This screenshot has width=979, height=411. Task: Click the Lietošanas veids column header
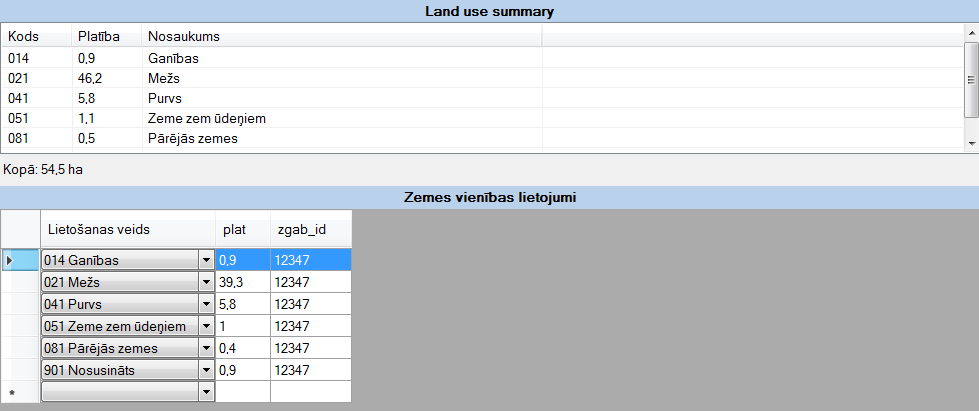pyautogui.click(x=127, y=230)
